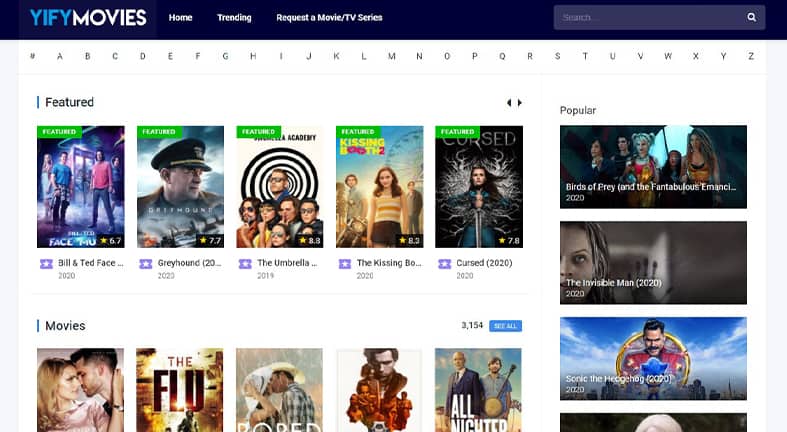Screen dimensions: 787x432
Task: Click the YIFY Movies logo
Action: tap(88, 18)
